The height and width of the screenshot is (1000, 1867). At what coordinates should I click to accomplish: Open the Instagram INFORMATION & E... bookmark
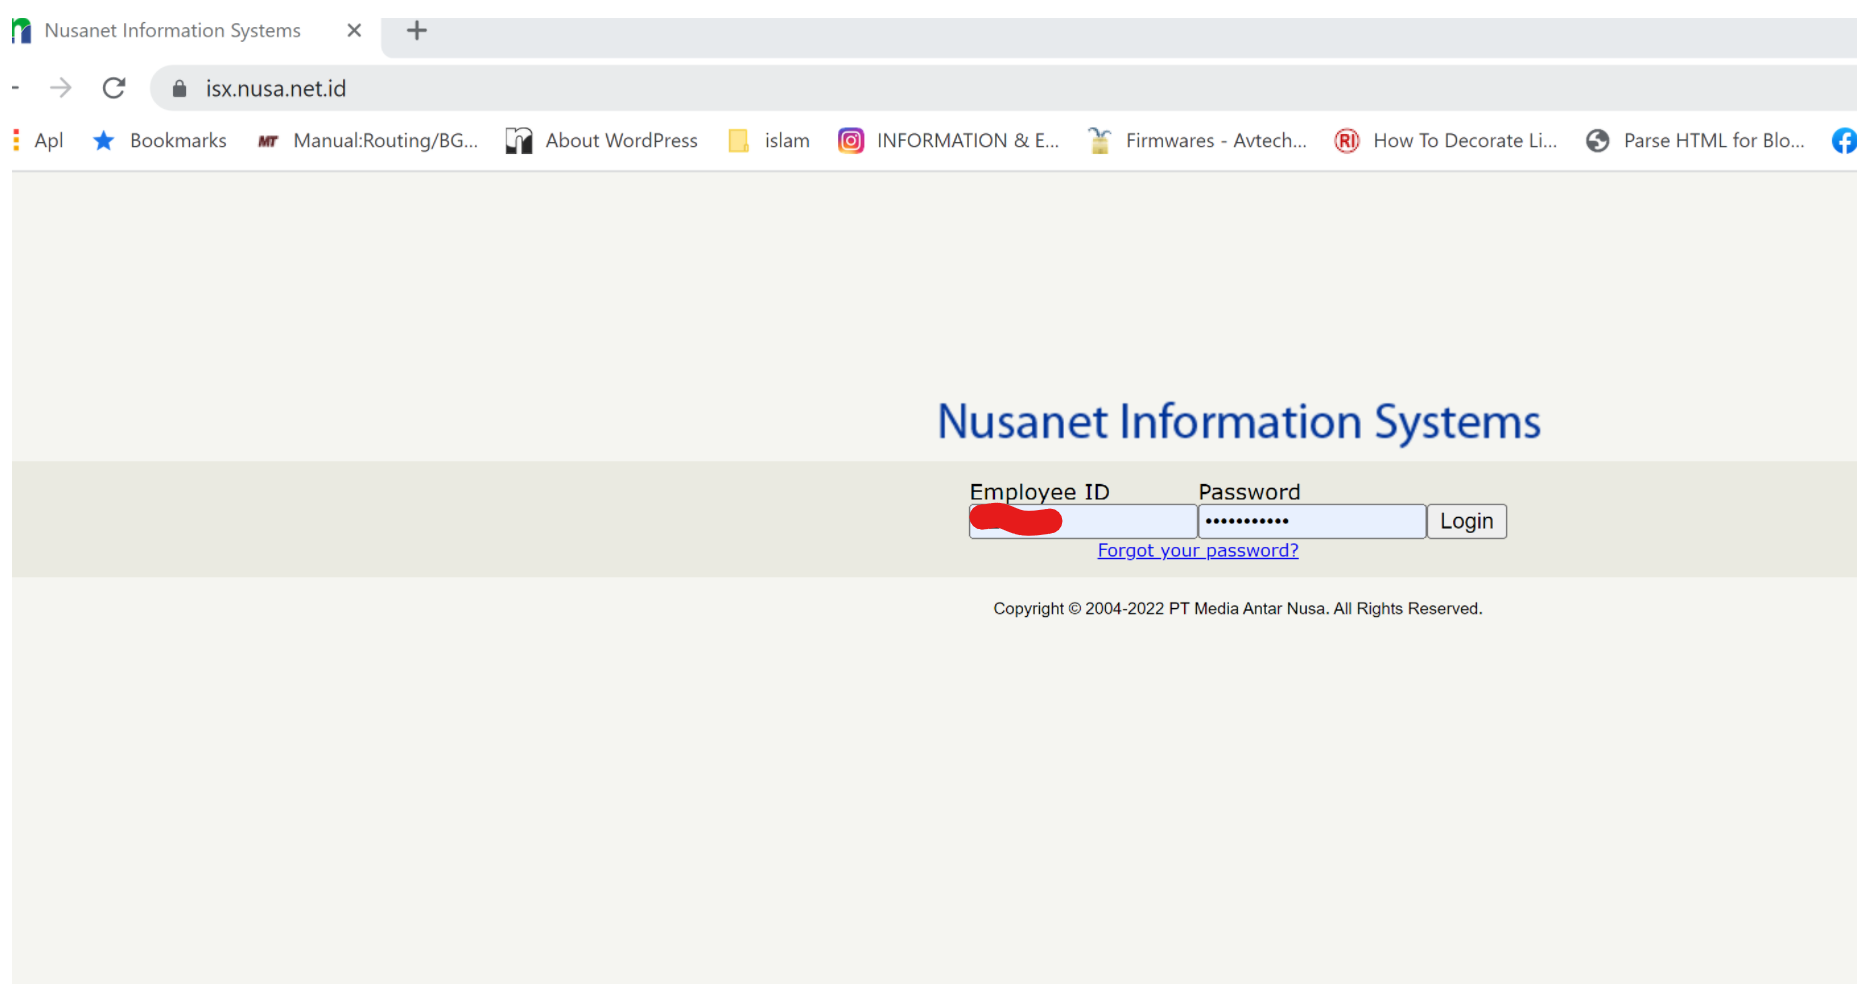pos(949,141)
